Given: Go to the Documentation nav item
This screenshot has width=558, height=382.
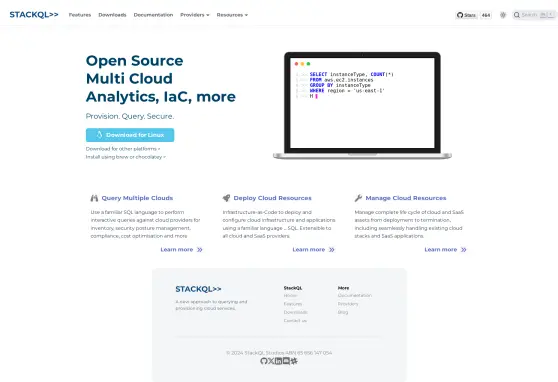Looking at the screenshot, I should click(153, 15).
